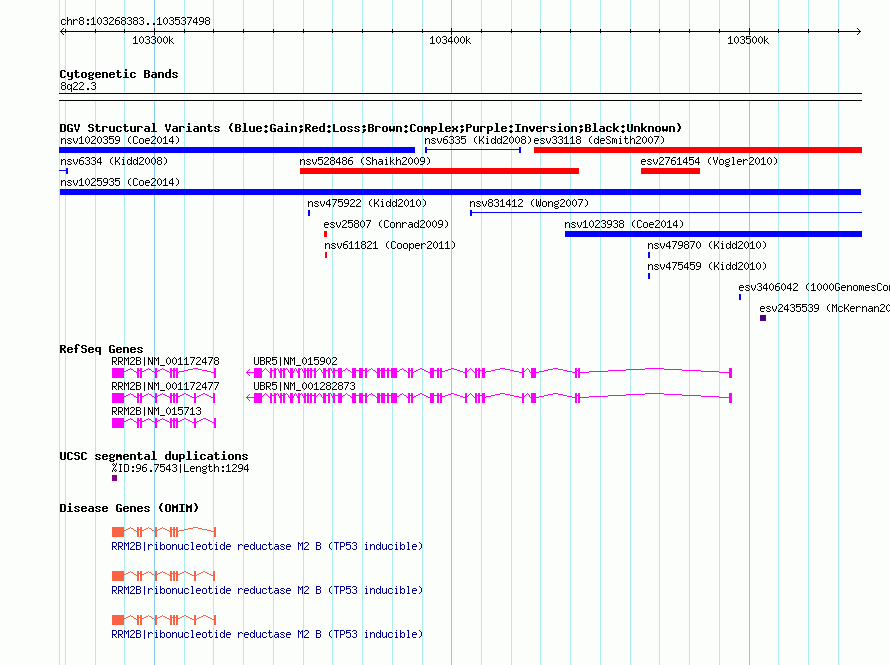Select the RRM2B NM_001172477 gene glyph

pyautogui.click(x=164, y=398)
